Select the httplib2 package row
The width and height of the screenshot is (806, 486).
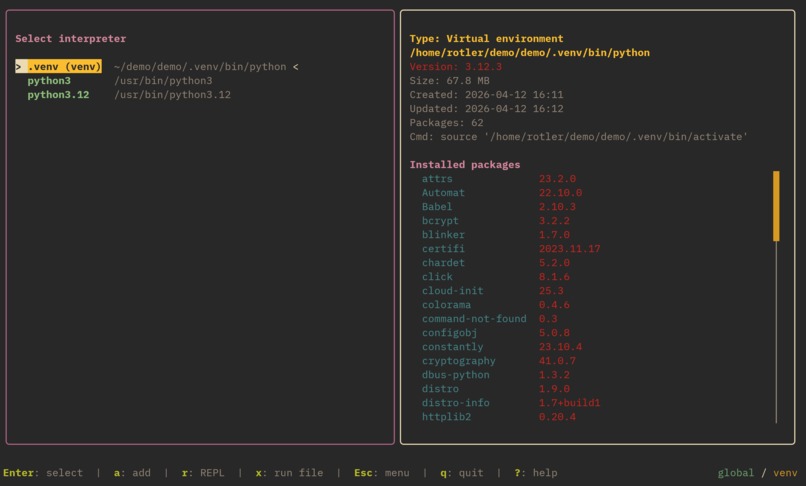tap(499, 417)
